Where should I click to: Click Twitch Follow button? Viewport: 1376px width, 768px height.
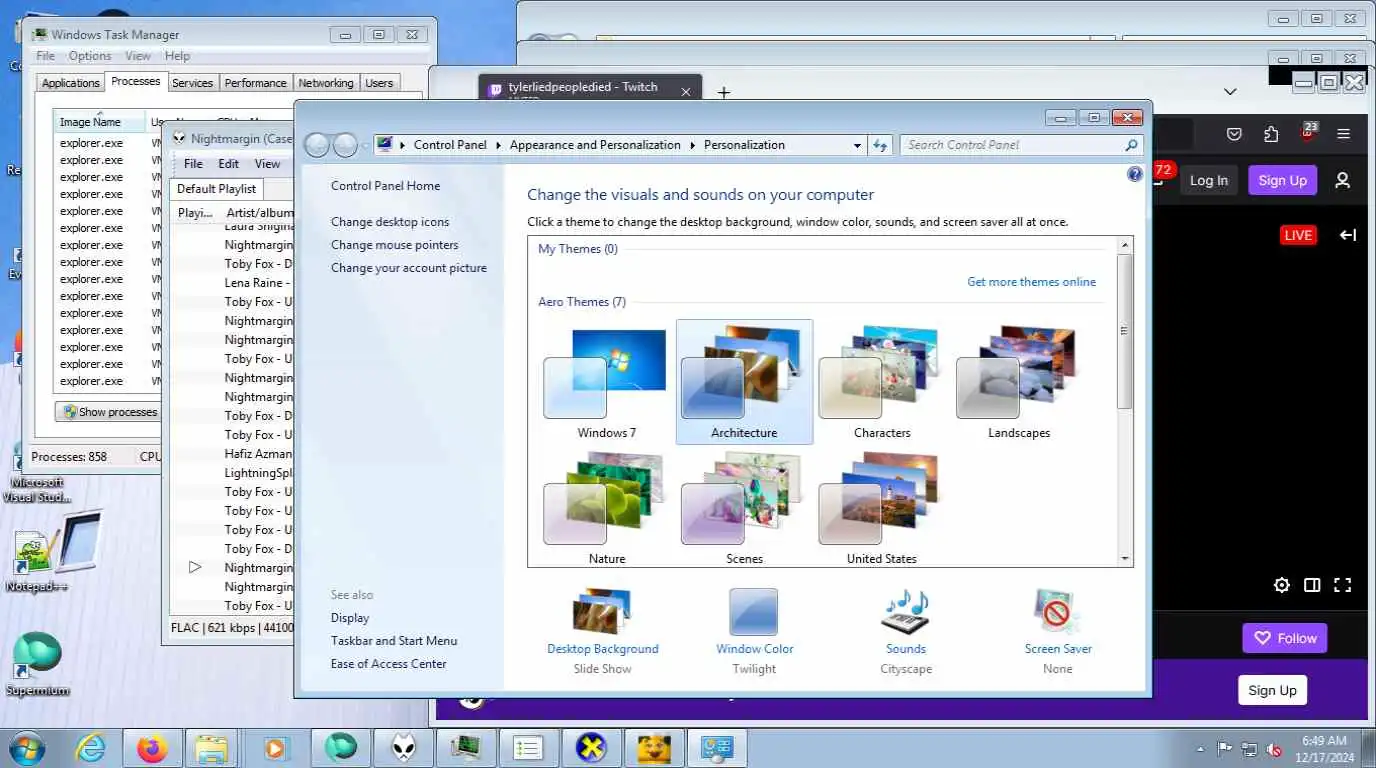(1286, 638)
